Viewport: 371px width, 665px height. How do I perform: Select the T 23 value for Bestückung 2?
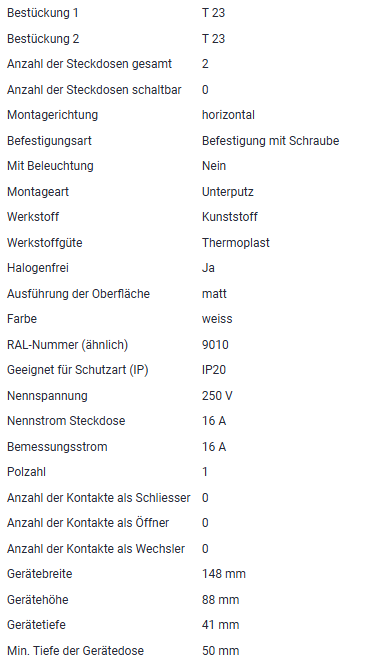[x=213, y=39]
